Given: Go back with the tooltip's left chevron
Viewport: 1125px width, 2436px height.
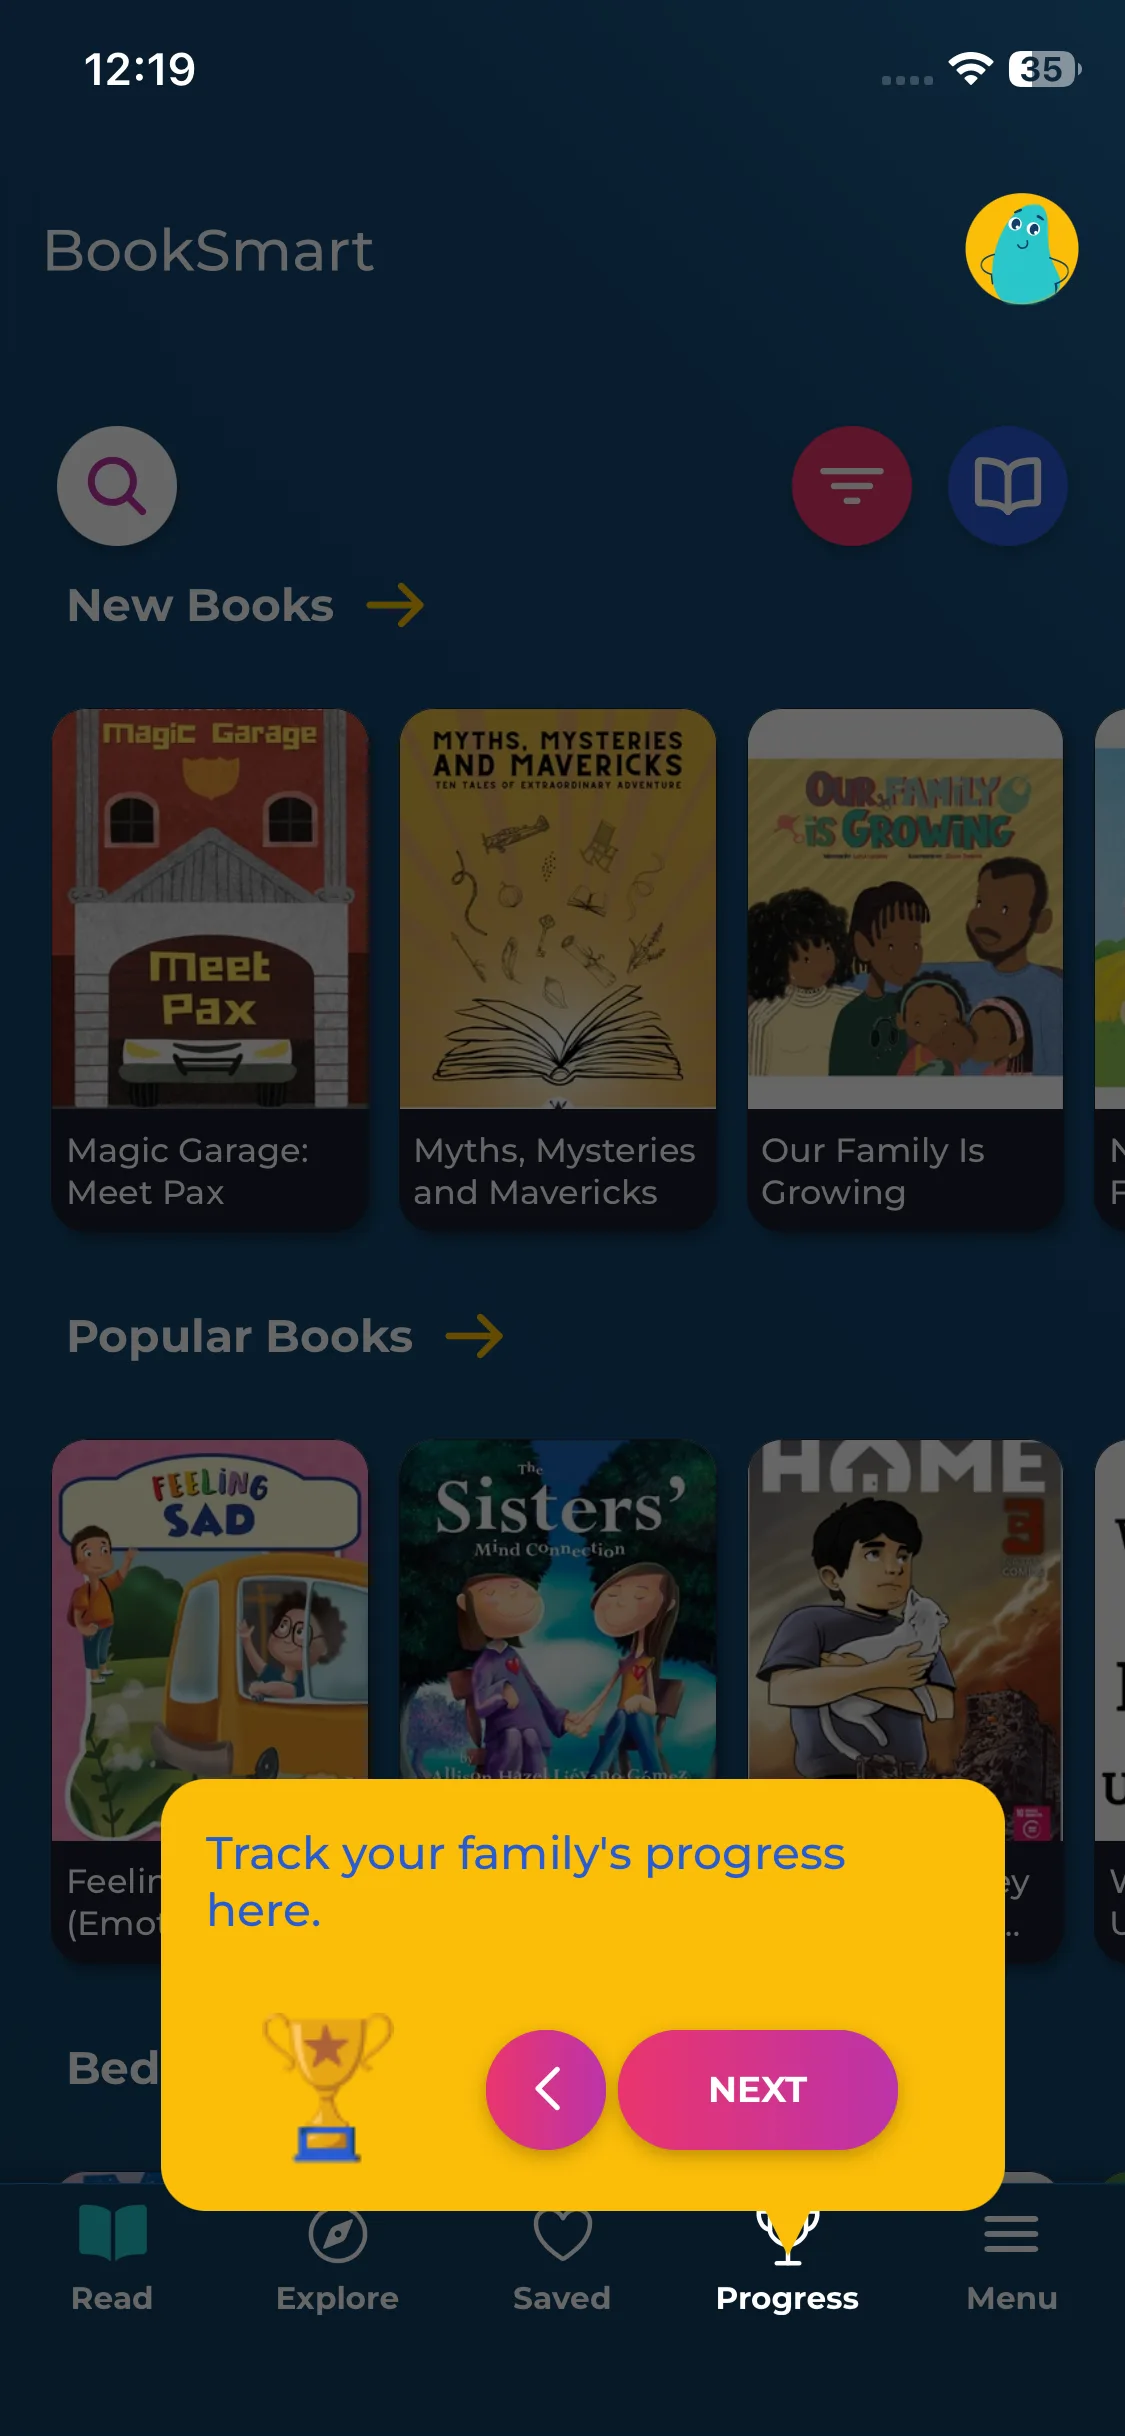Looking at the screenshot, I should click(546, 2090).
